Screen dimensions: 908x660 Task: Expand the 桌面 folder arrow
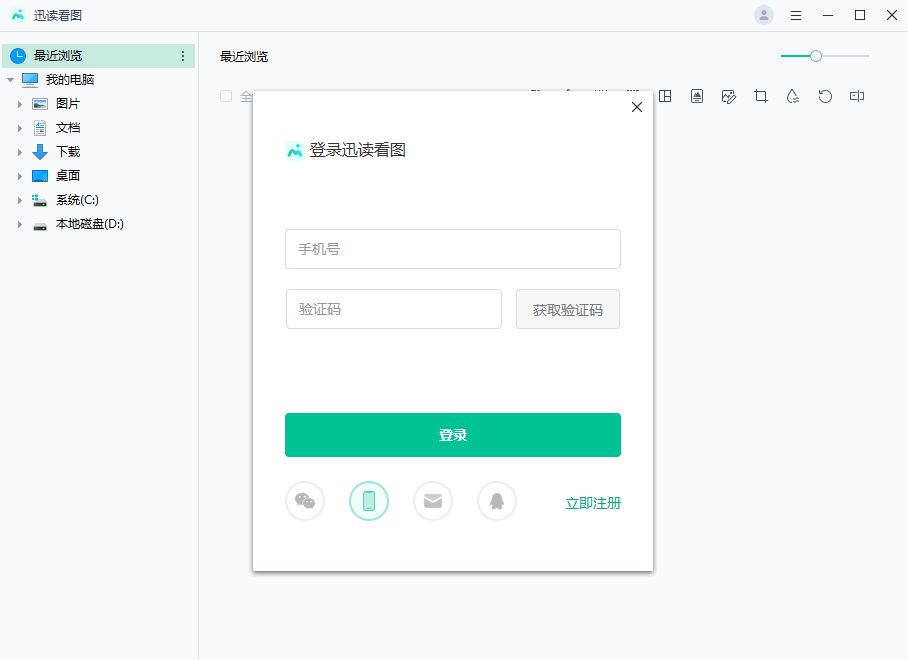pyautogui.click(x=20, y=176)
